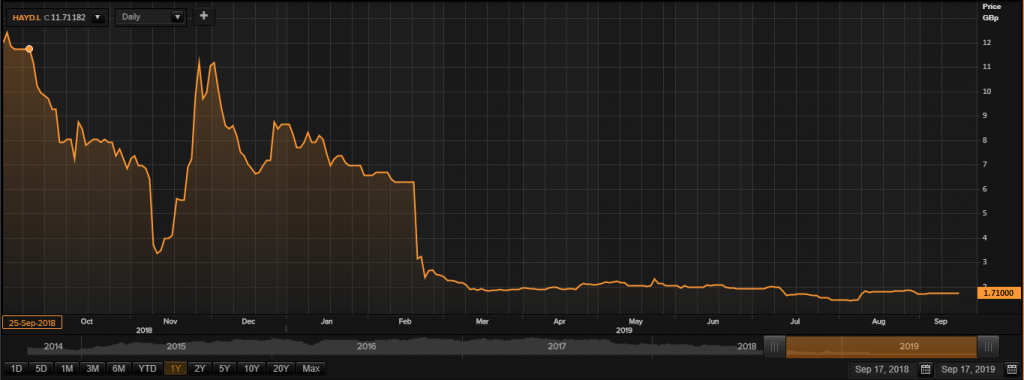Select the Max range button
Image resolution: width=1024 pixels, height=380 pixels.
coord(312,369)
